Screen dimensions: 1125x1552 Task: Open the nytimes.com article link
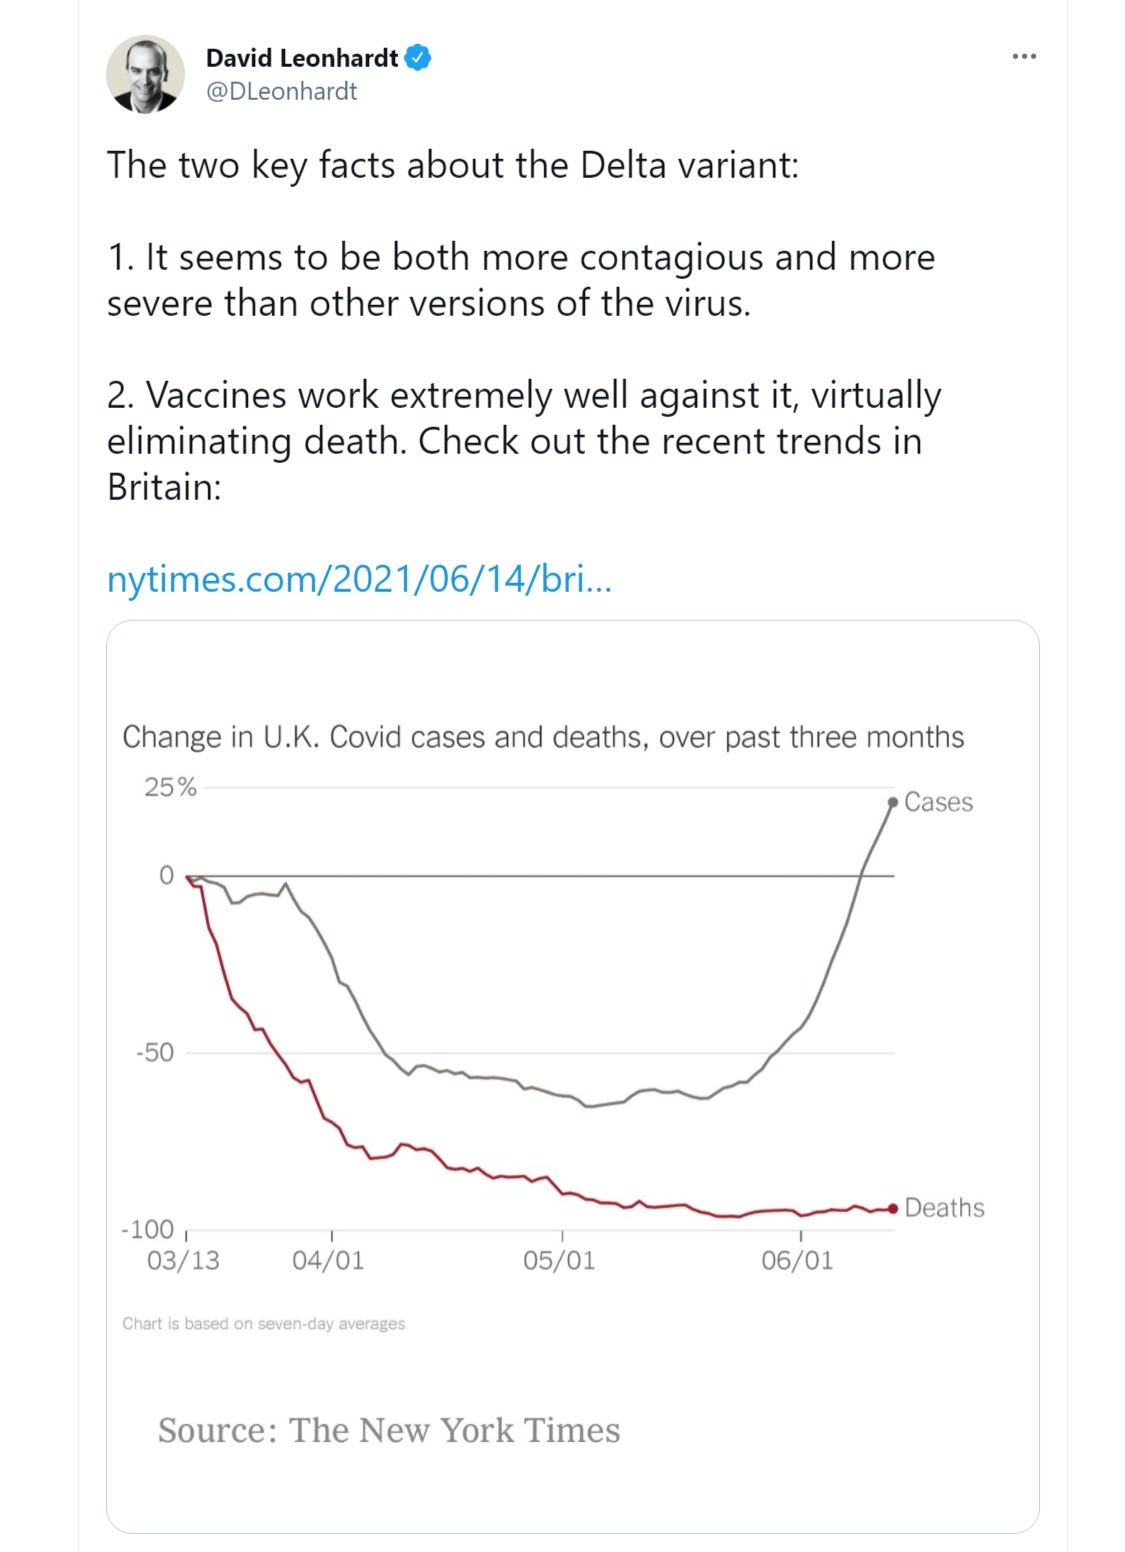359,579
